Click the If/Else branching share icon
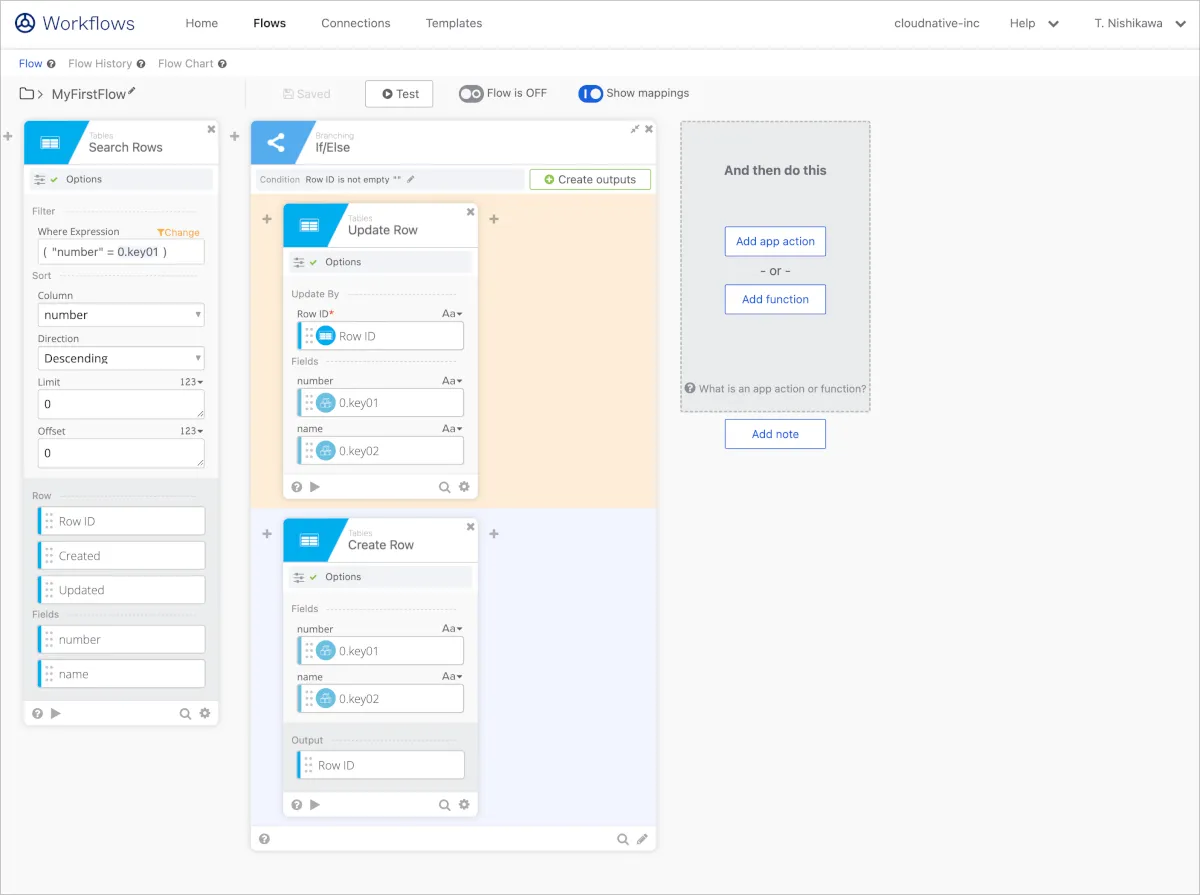The width and height of the screenshot is (1200, 895). point(275,143)
